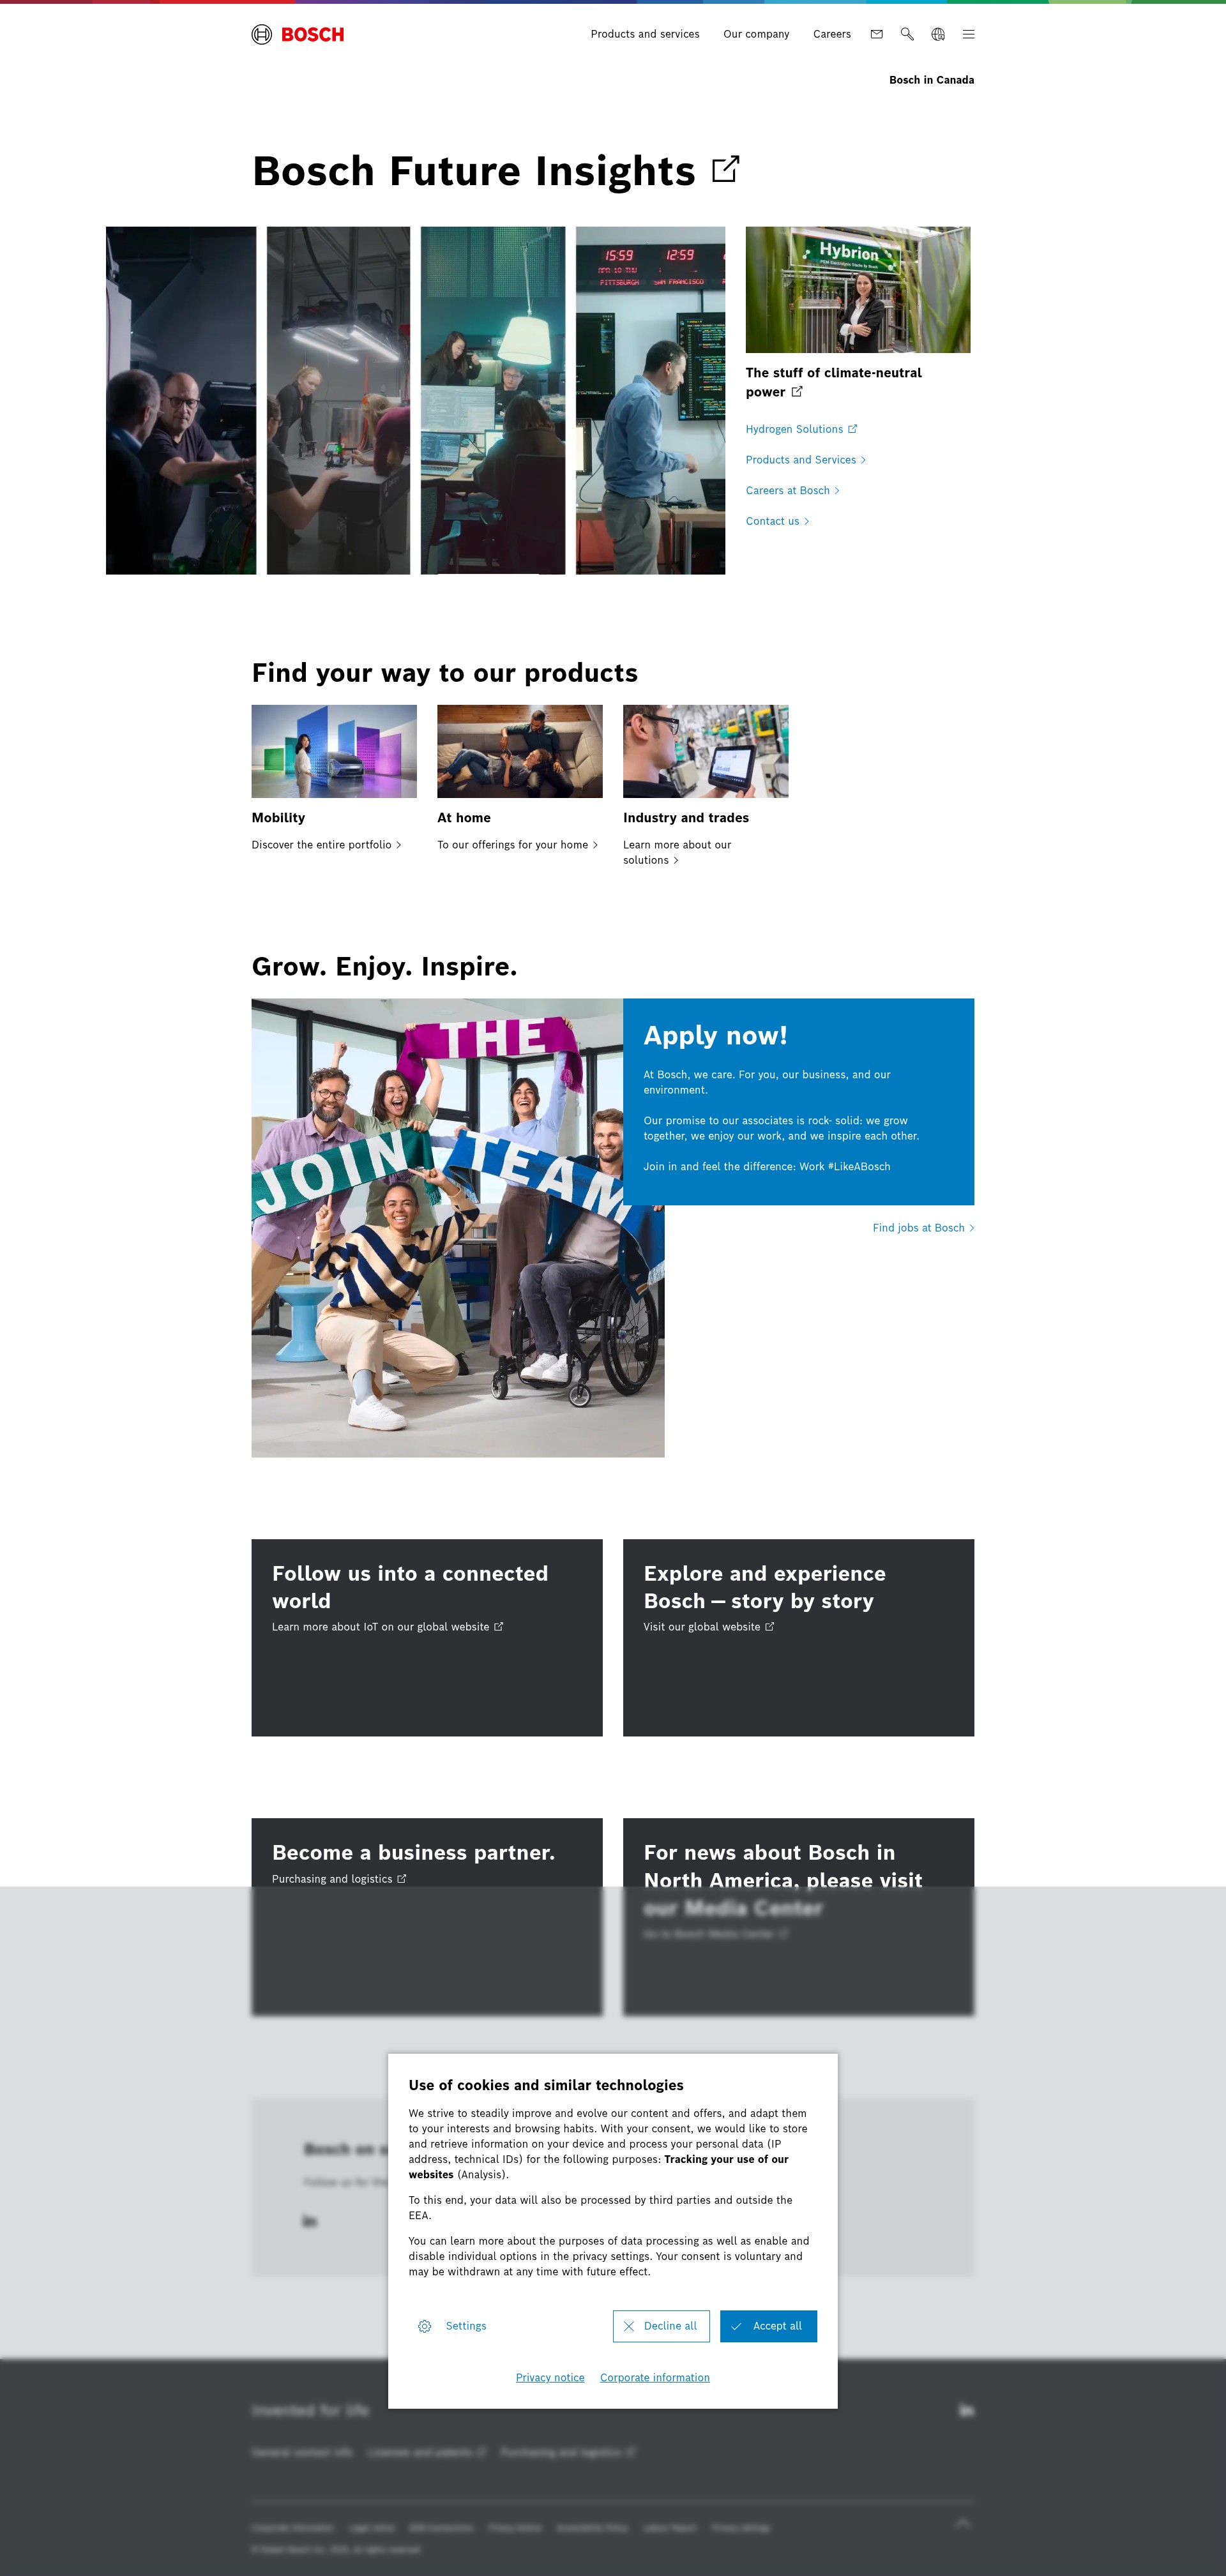Click the Mobility card title
1226x2576 pixels.
[278, 818]
